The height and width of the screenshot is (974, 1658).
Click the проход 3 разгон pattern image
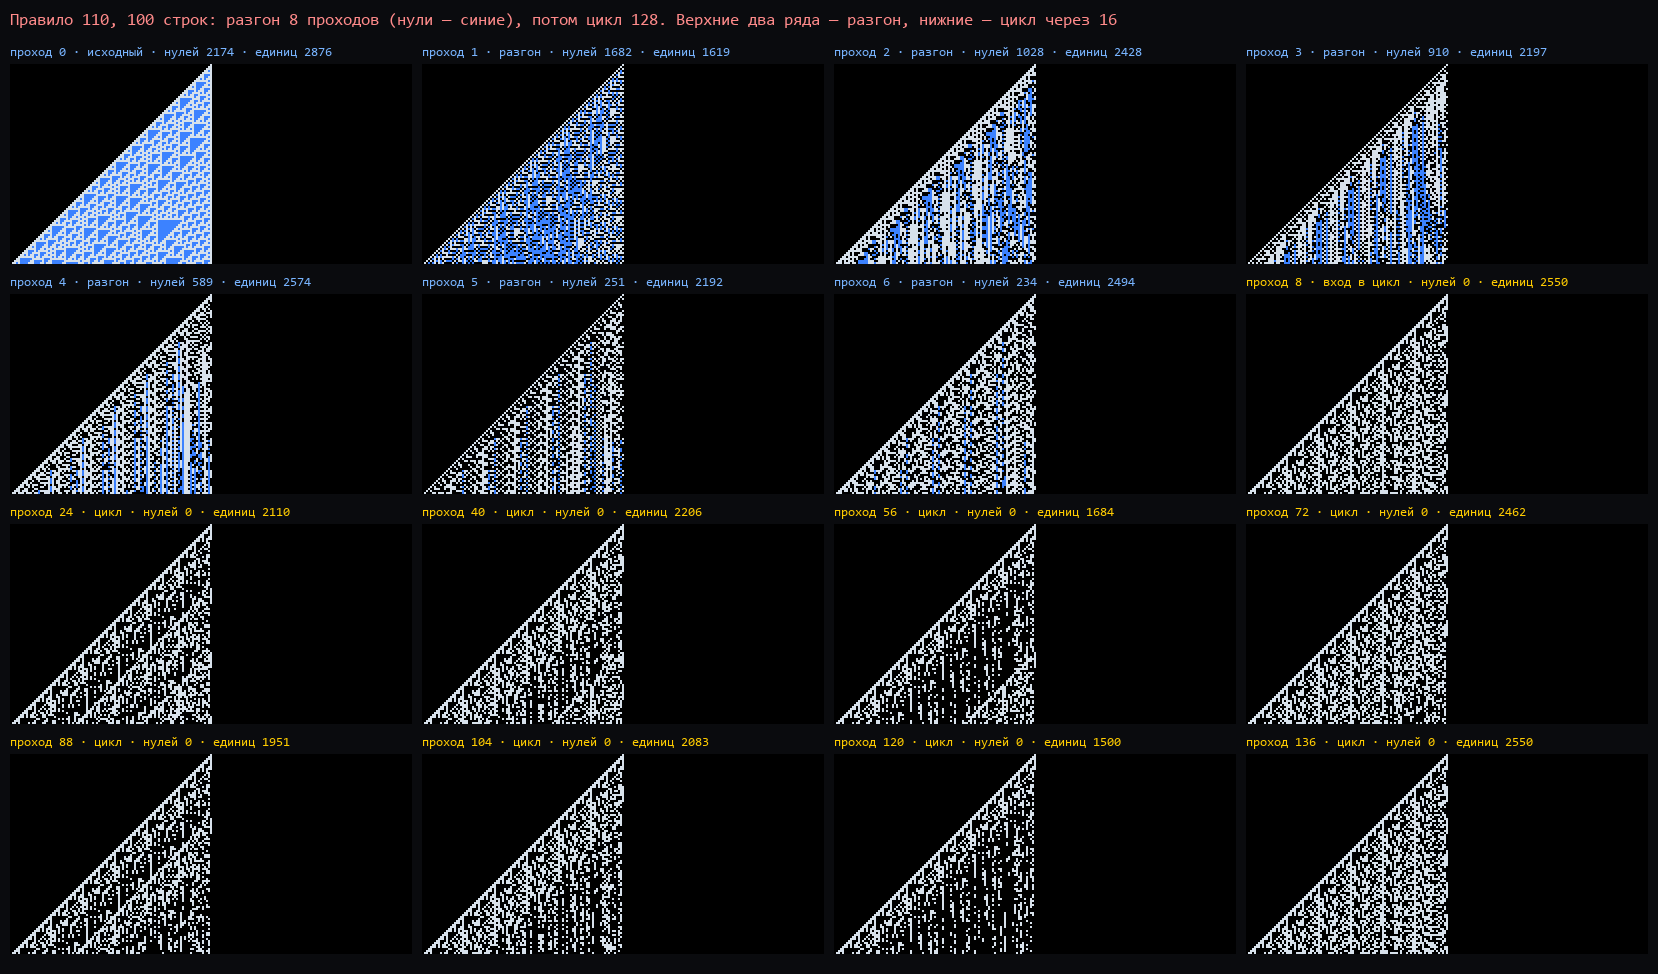pos(1447,164)
